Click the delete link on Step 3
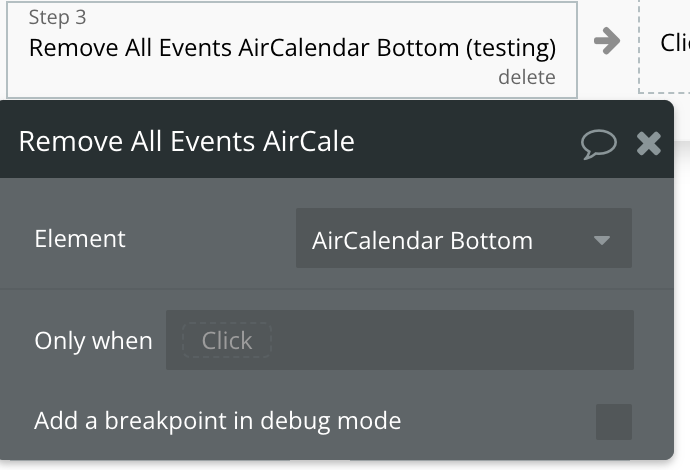The image size is (690, 470). pyautogui.click(x=527, y=77)
